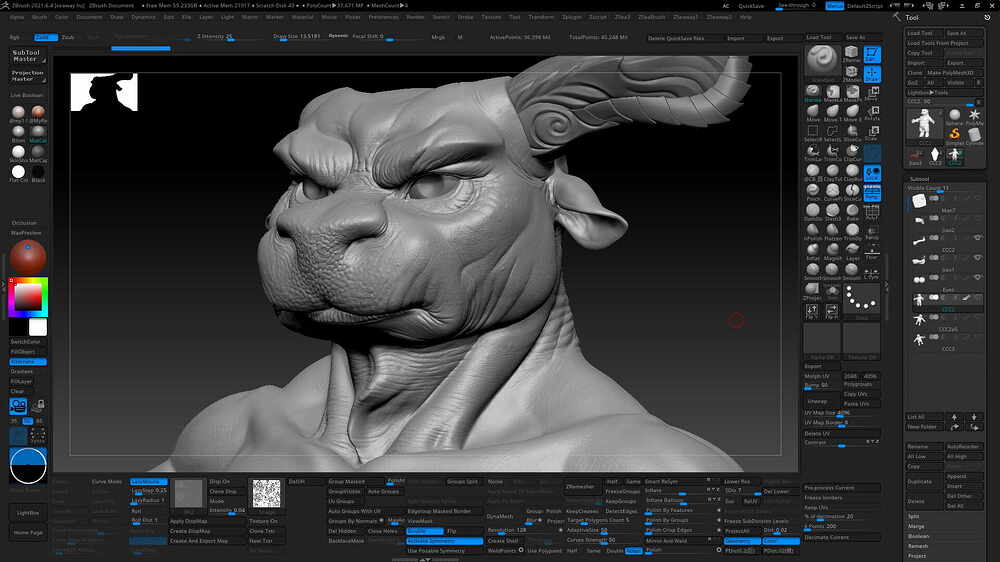Pick the Move T brush
The width and height of the screenshot is (1000, 562).
(832, 114)
